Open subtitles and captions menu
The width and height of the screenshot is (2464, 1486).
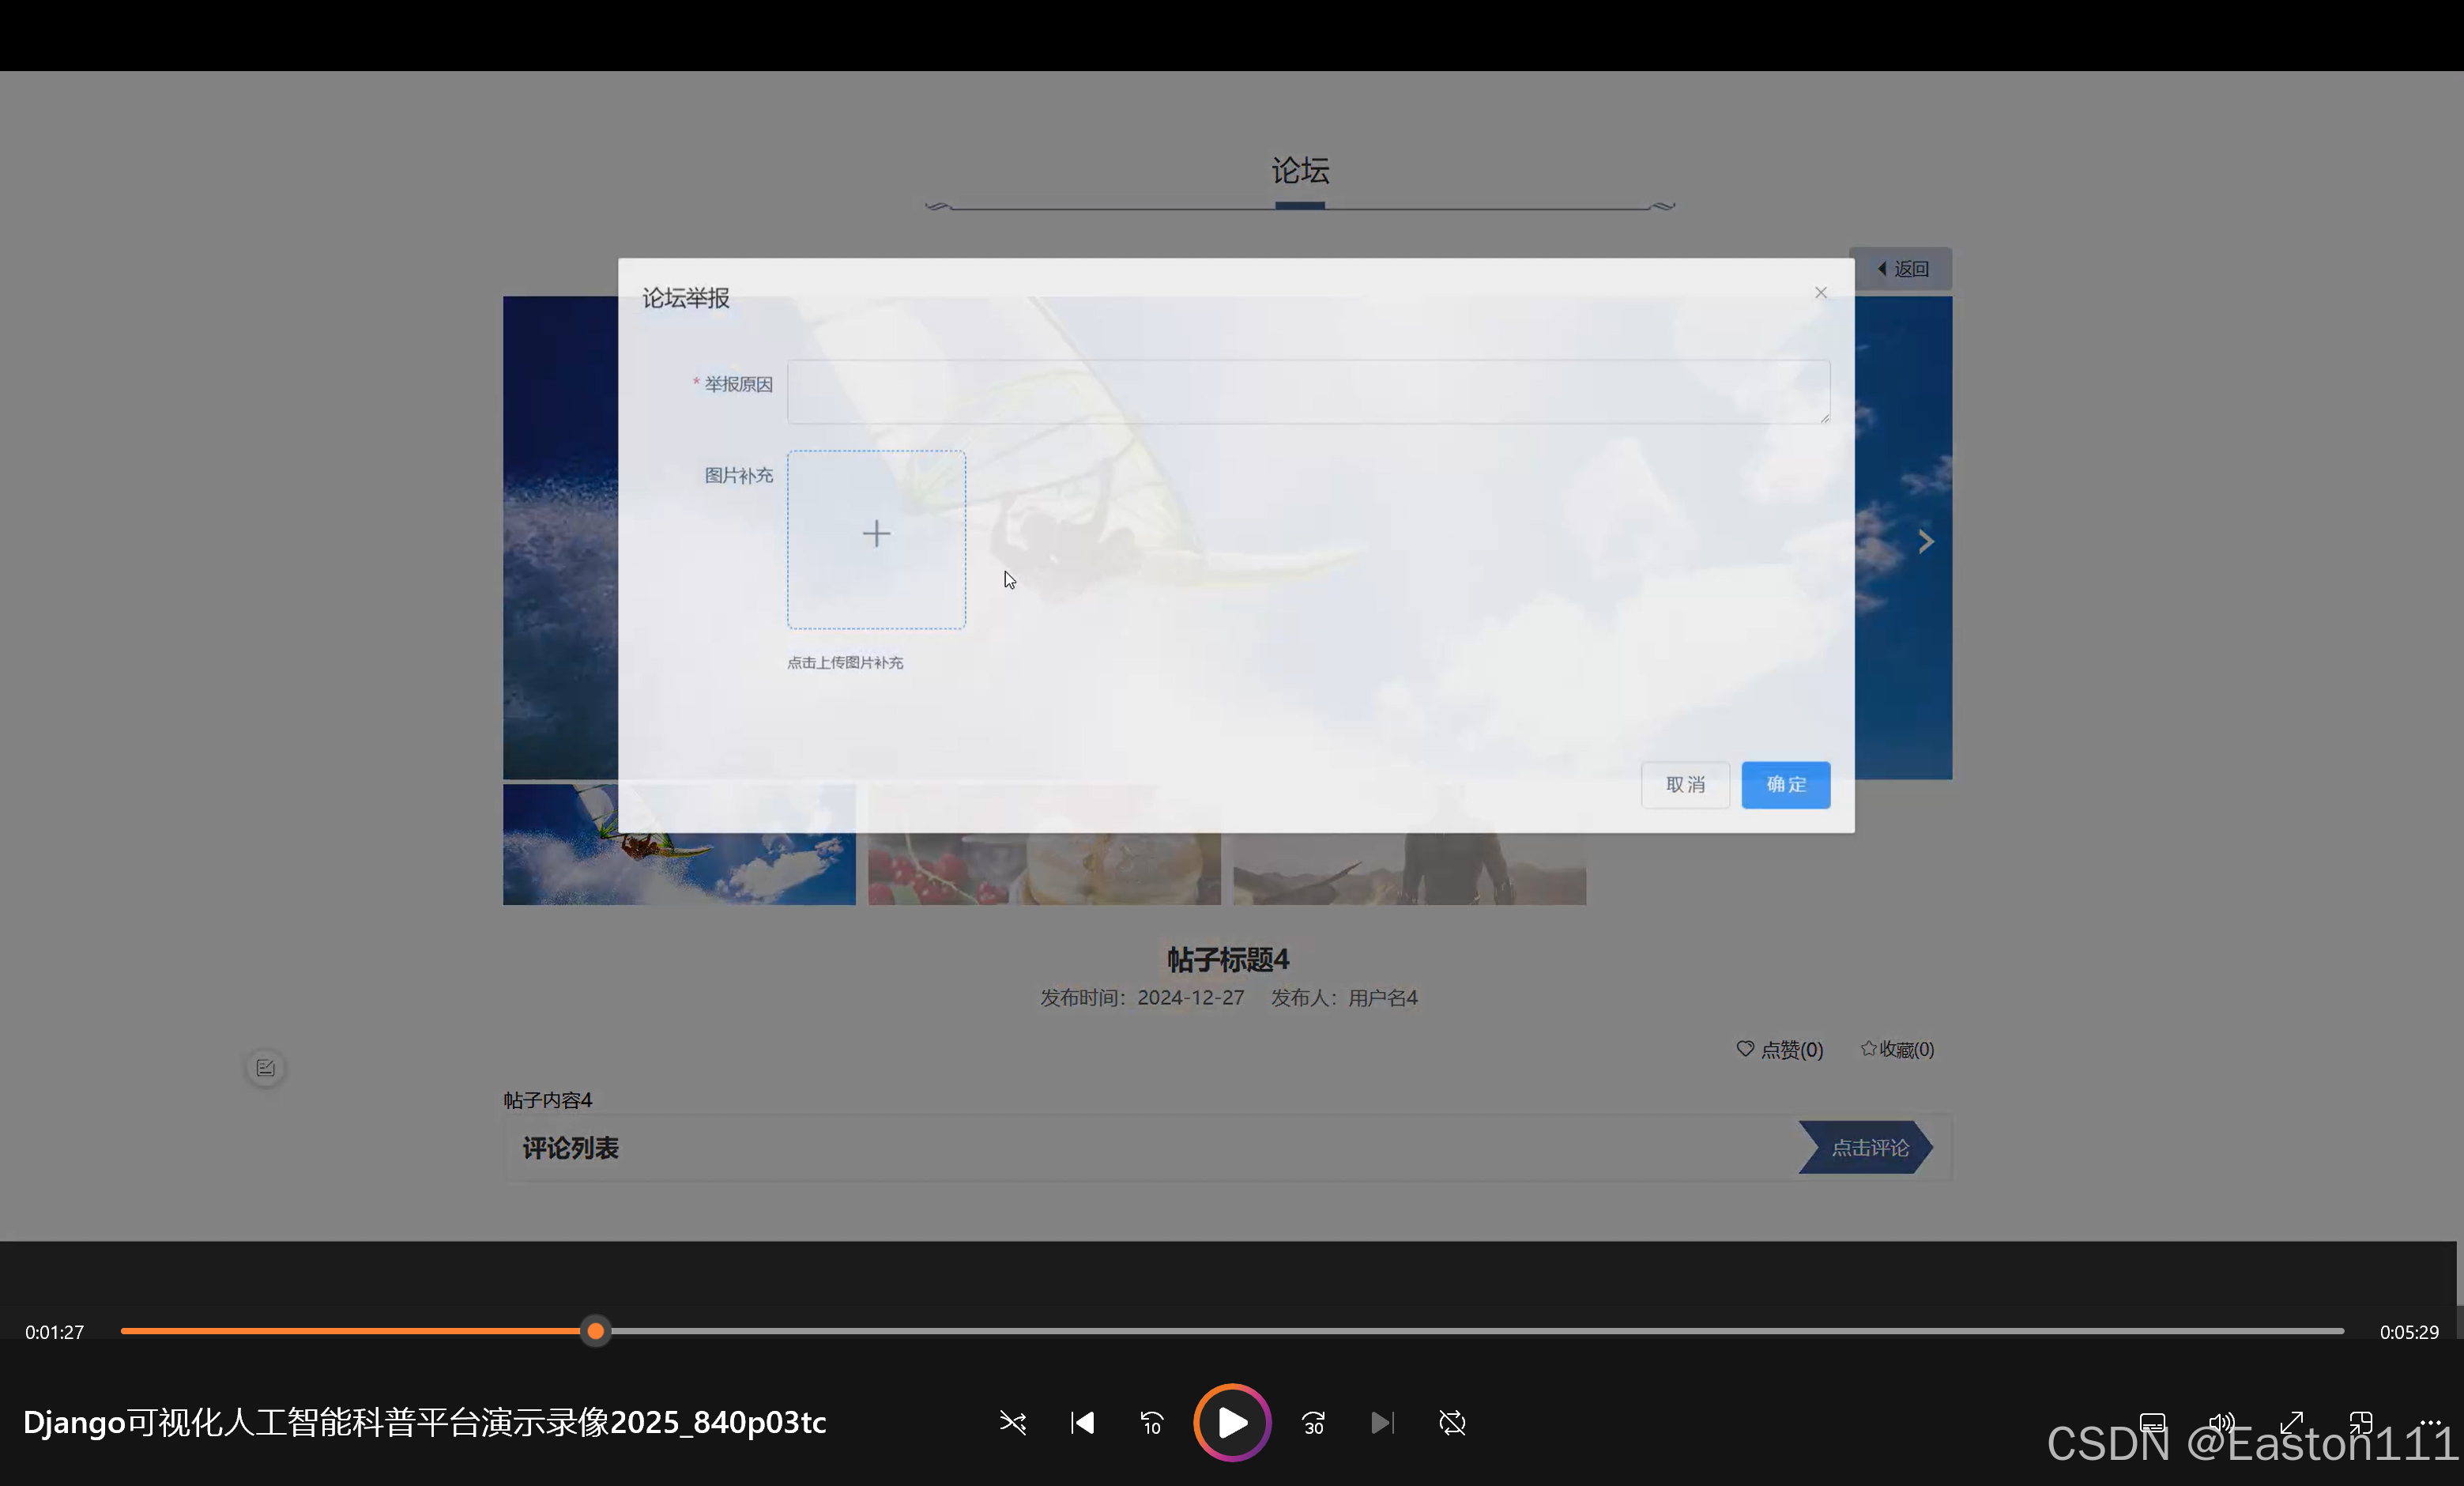coord(2152,1422)
